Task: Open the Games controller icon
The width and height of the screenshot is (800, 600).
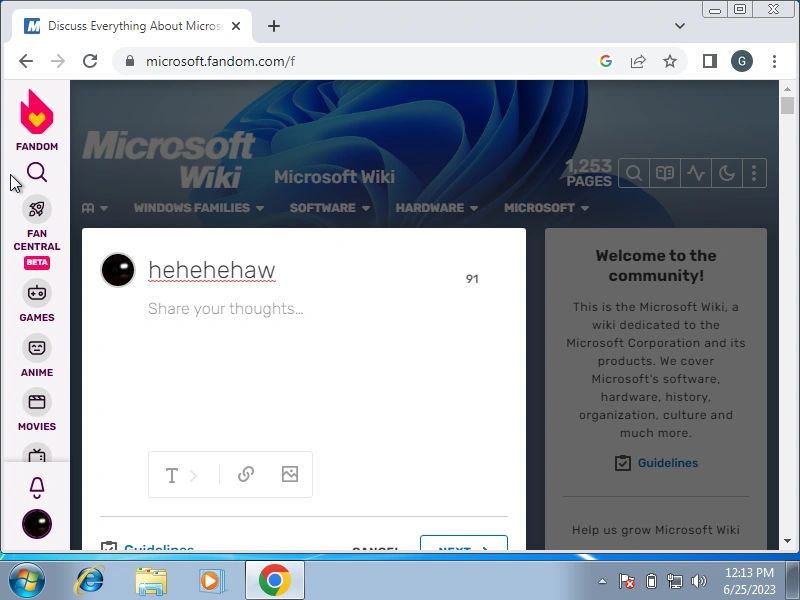Action: click(37, 293)
